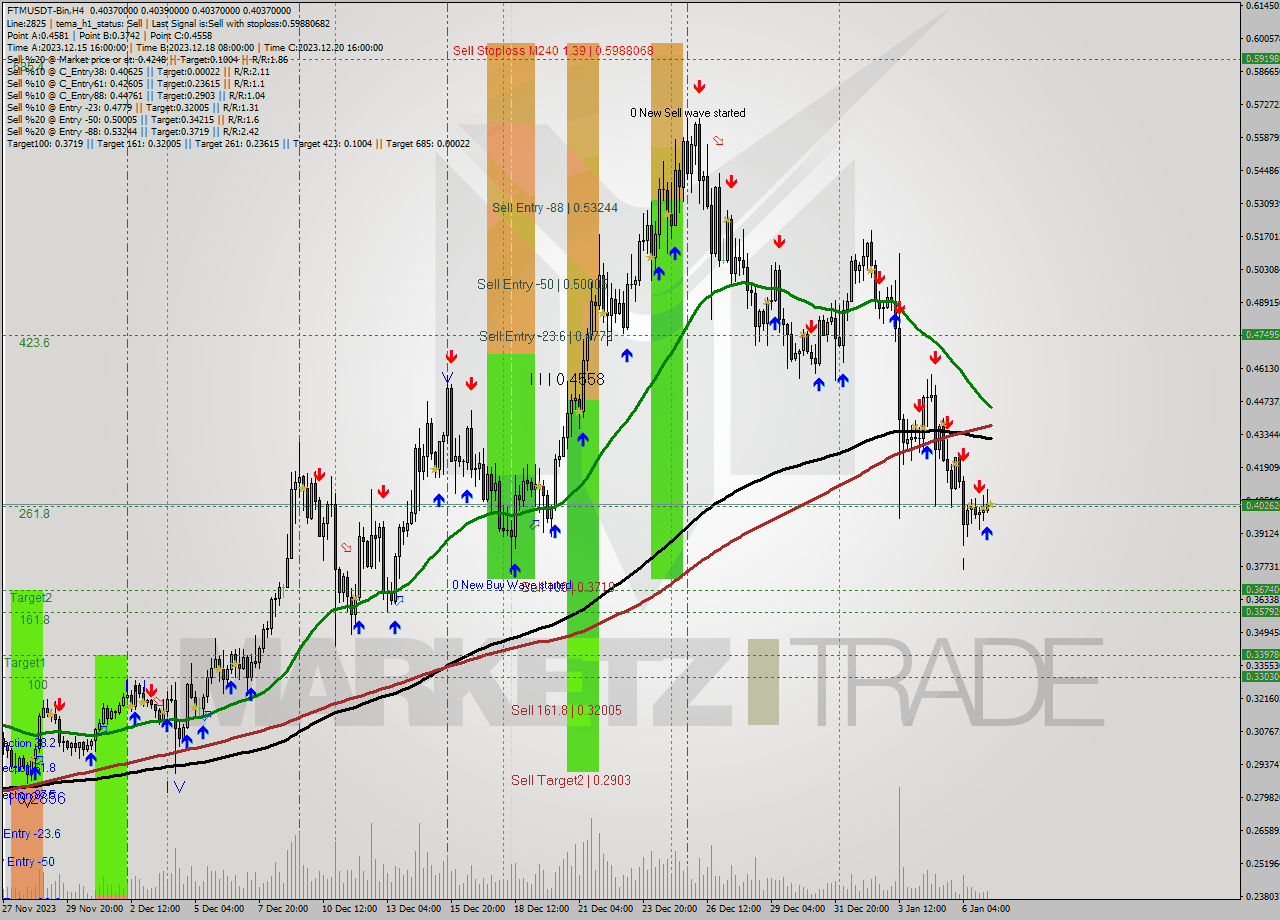Click the '7 Dec 20:00' date axis label
This screenshot has height=920, width=1280.
[x=283, y=909]
